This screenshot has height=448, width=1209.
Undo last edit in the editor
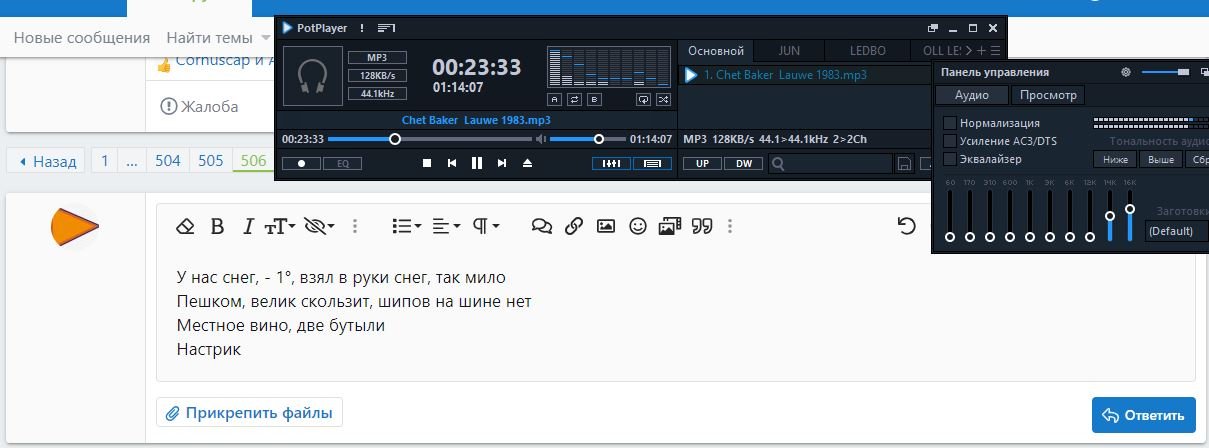pos(906,227)
